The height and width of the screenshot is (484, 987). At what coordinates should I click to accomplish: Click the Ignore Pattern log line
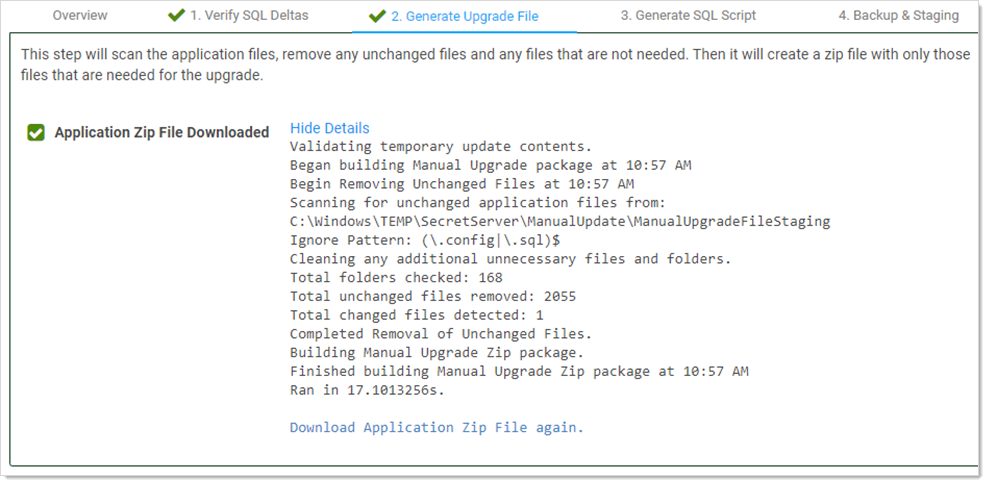[425, 240]
